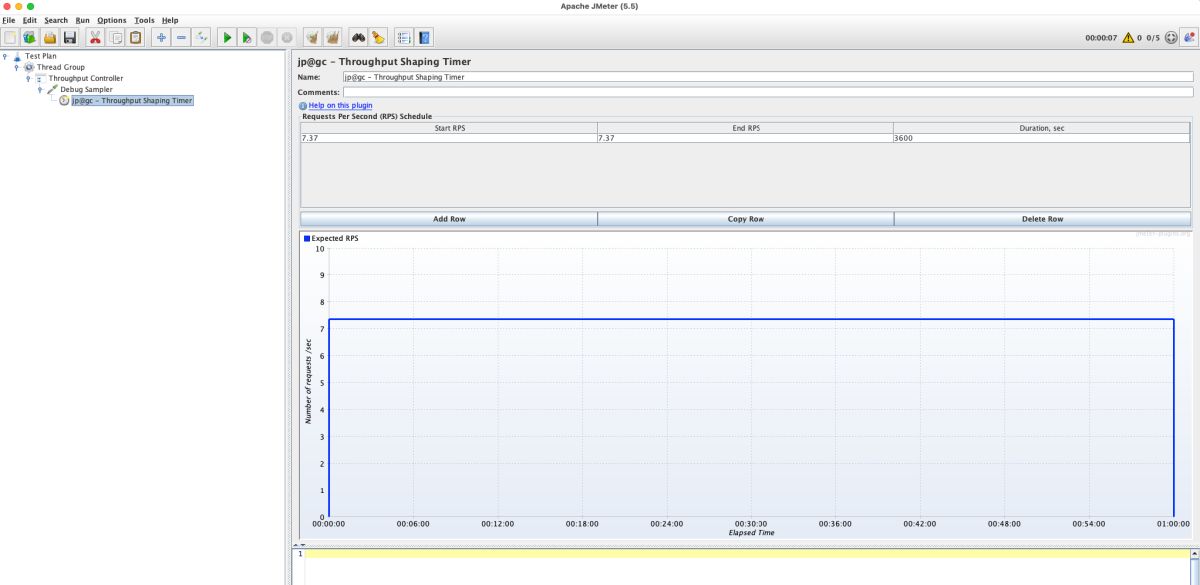Image resolution: width=1200 pixels, height=585 pixels.
Task: Save the test plan with floppy icon
Action: click(x=69, y=37)
